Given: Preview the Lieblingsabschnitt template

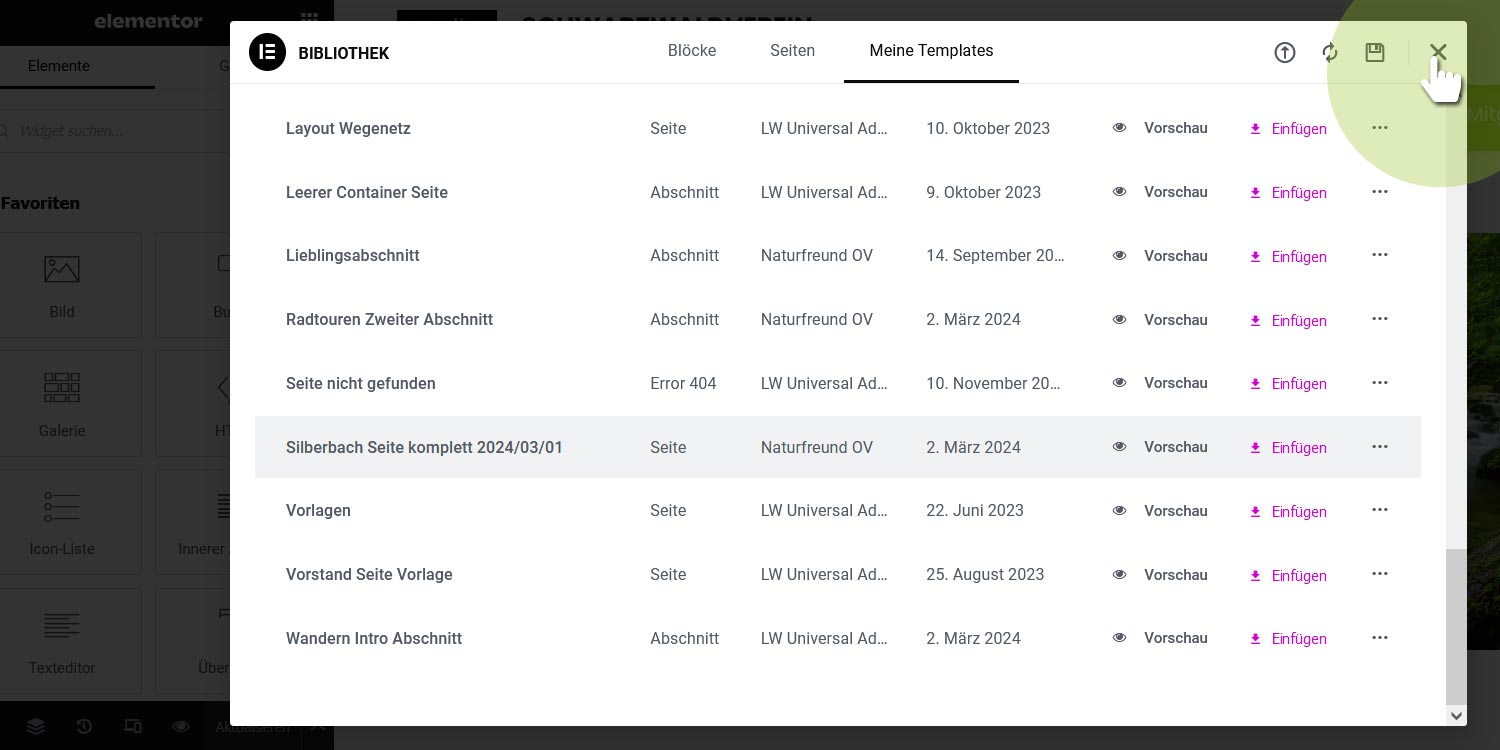Looking at the screenshot, I should [x=1160, y=256].
